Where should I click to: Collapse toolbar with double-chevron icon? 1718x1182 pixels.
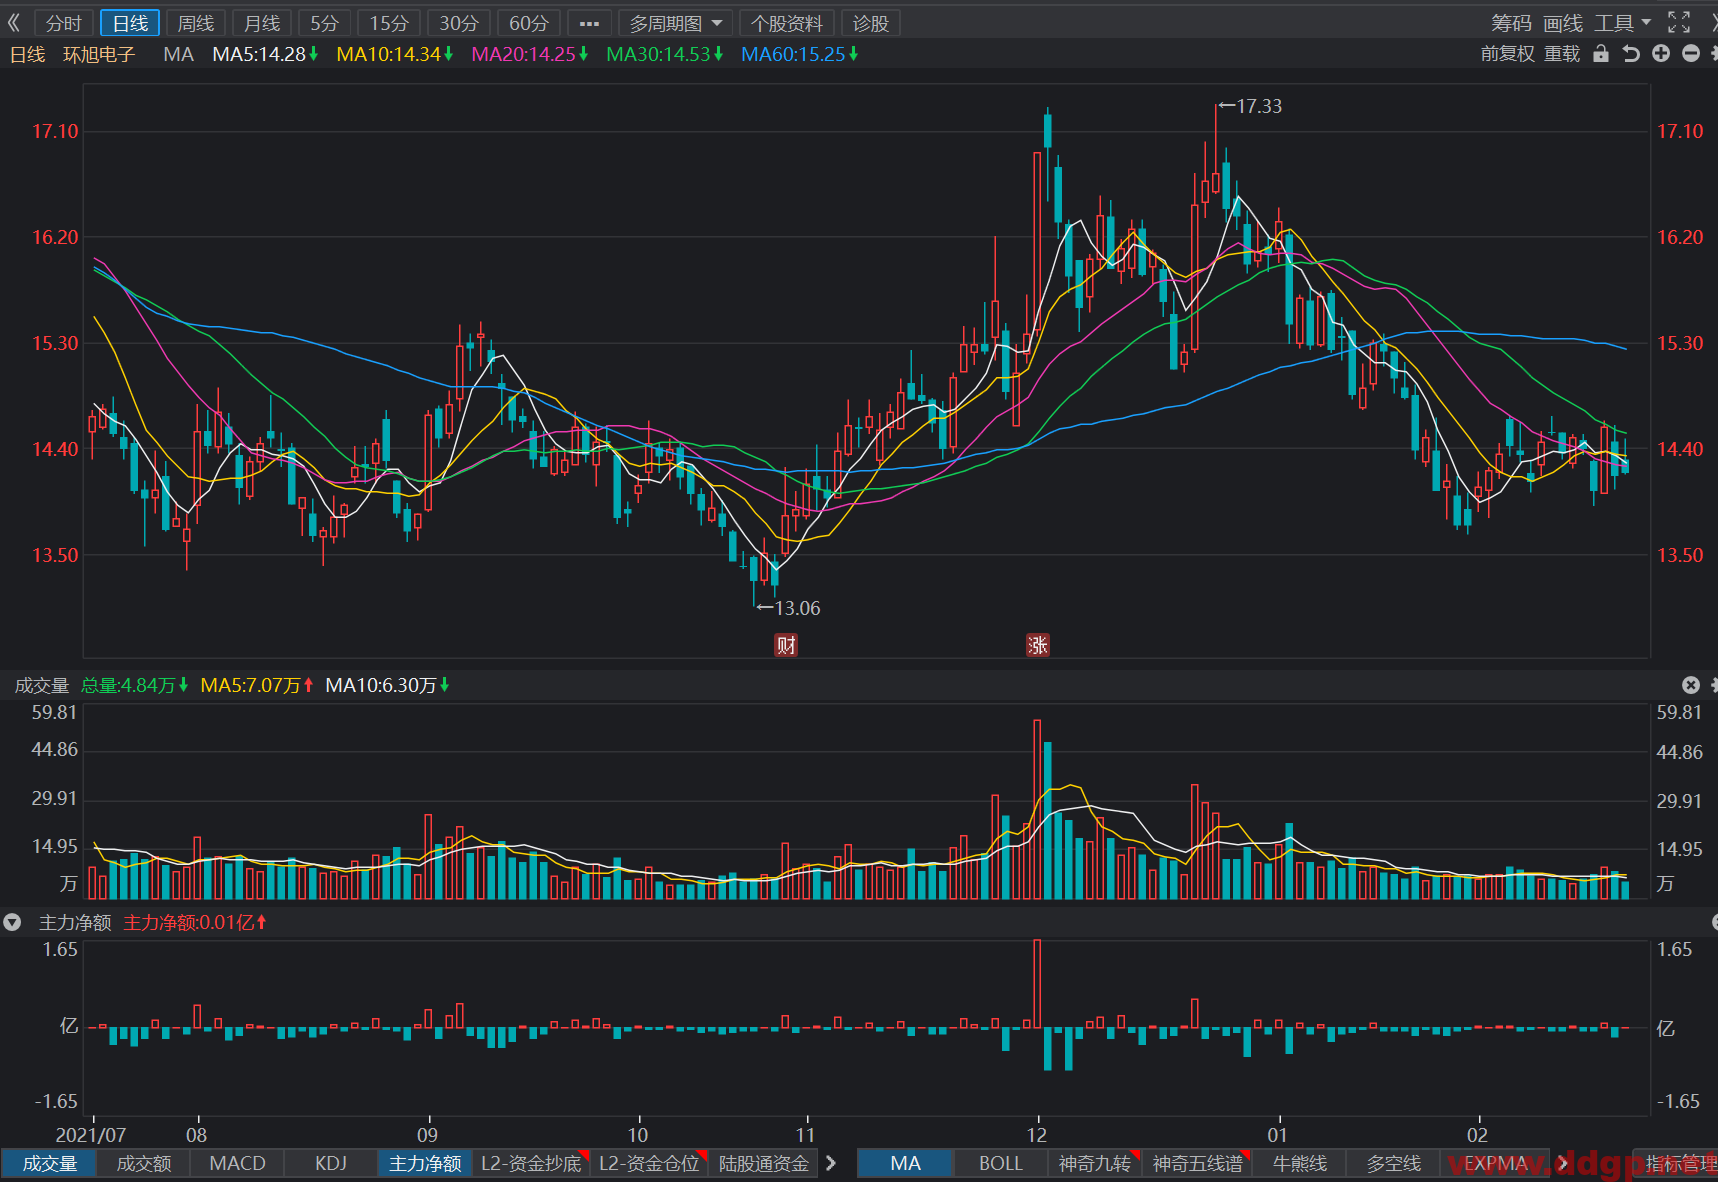[14, 22]
